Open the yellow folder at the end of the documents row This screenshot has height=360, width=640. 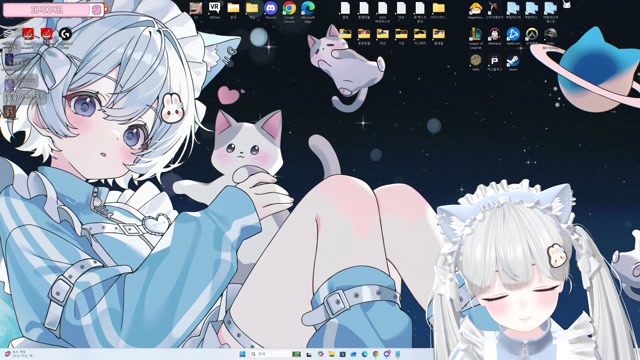tap(439, 8)
